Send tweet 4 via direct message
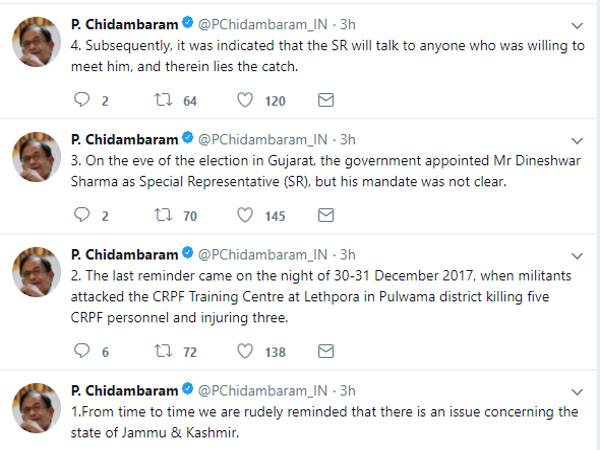This screenshot has width=600, height=450. (325, 100)
